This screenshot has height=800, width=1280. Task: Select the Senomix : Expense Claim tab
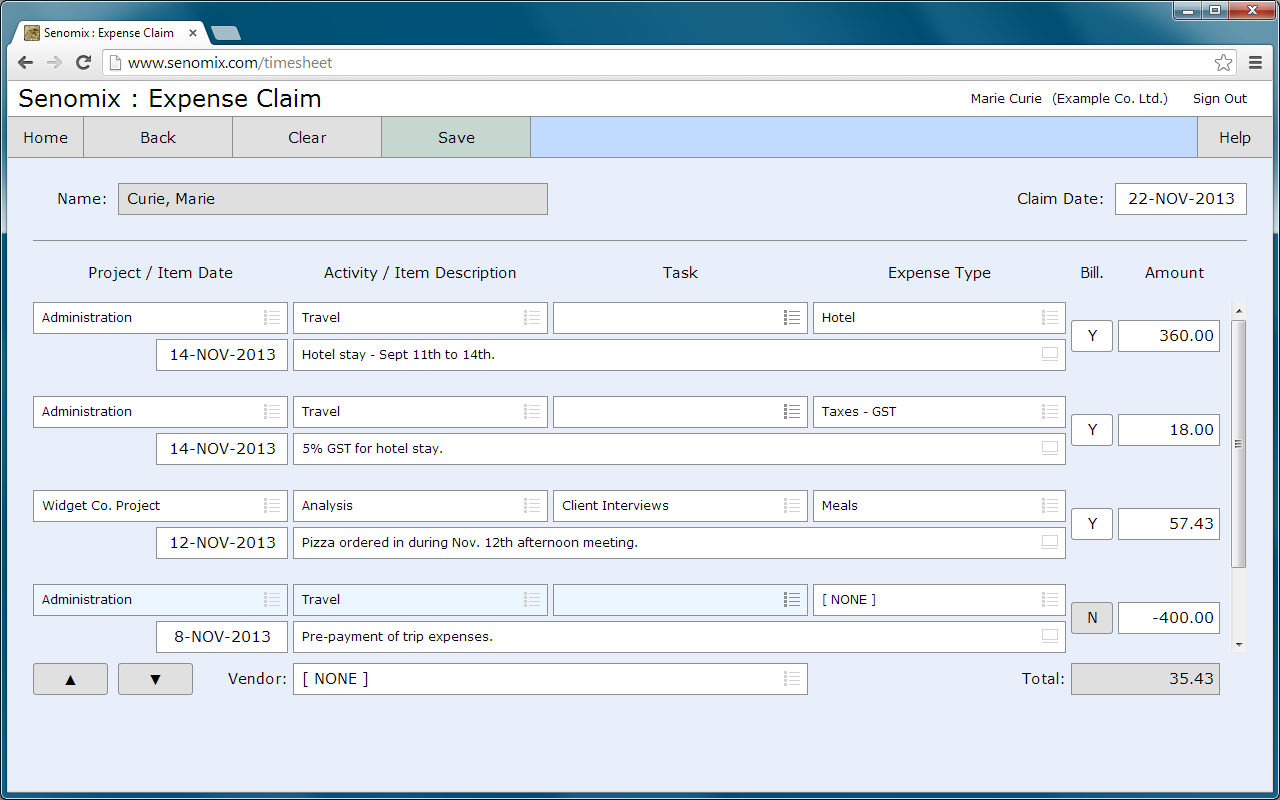coord(110,33)
